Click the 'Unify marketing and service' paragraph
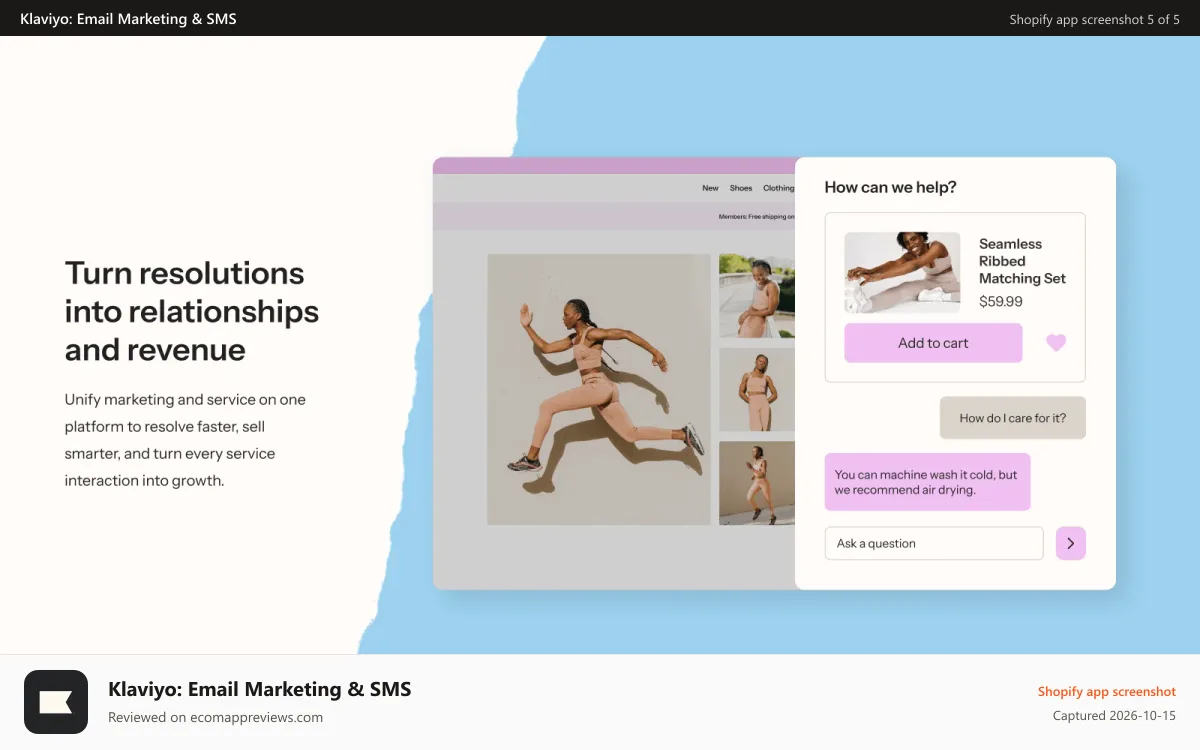 pos(186,440)
